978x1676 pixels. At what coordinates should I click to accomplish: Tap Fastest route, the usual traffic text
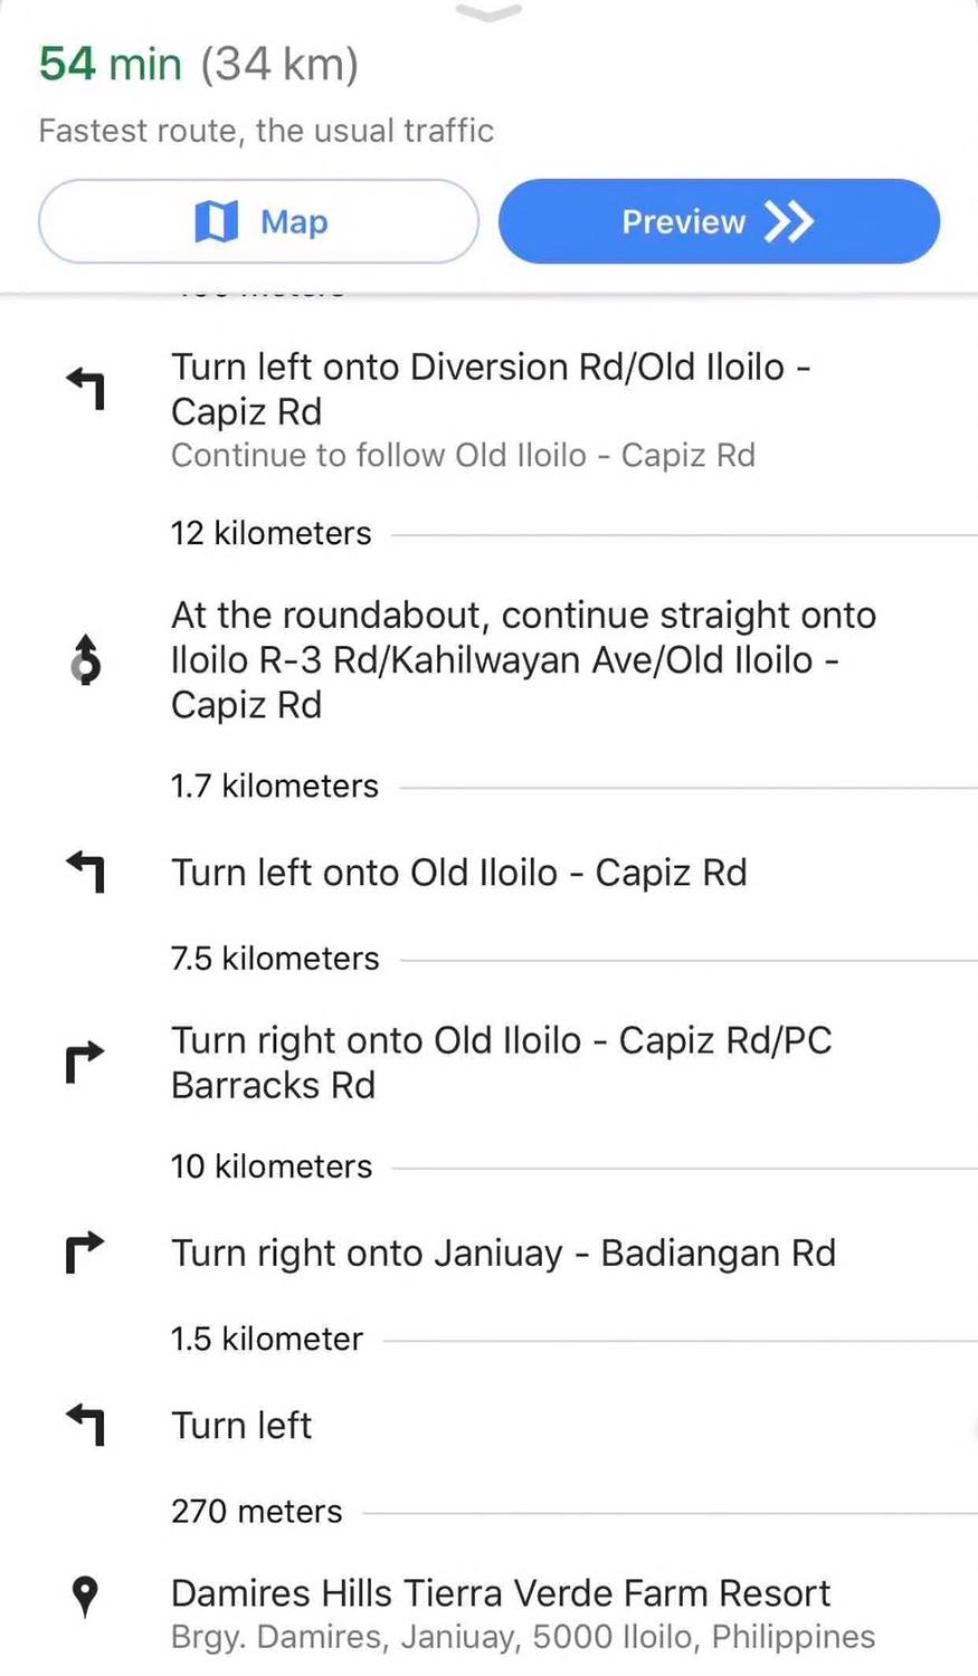pos(266,130)
